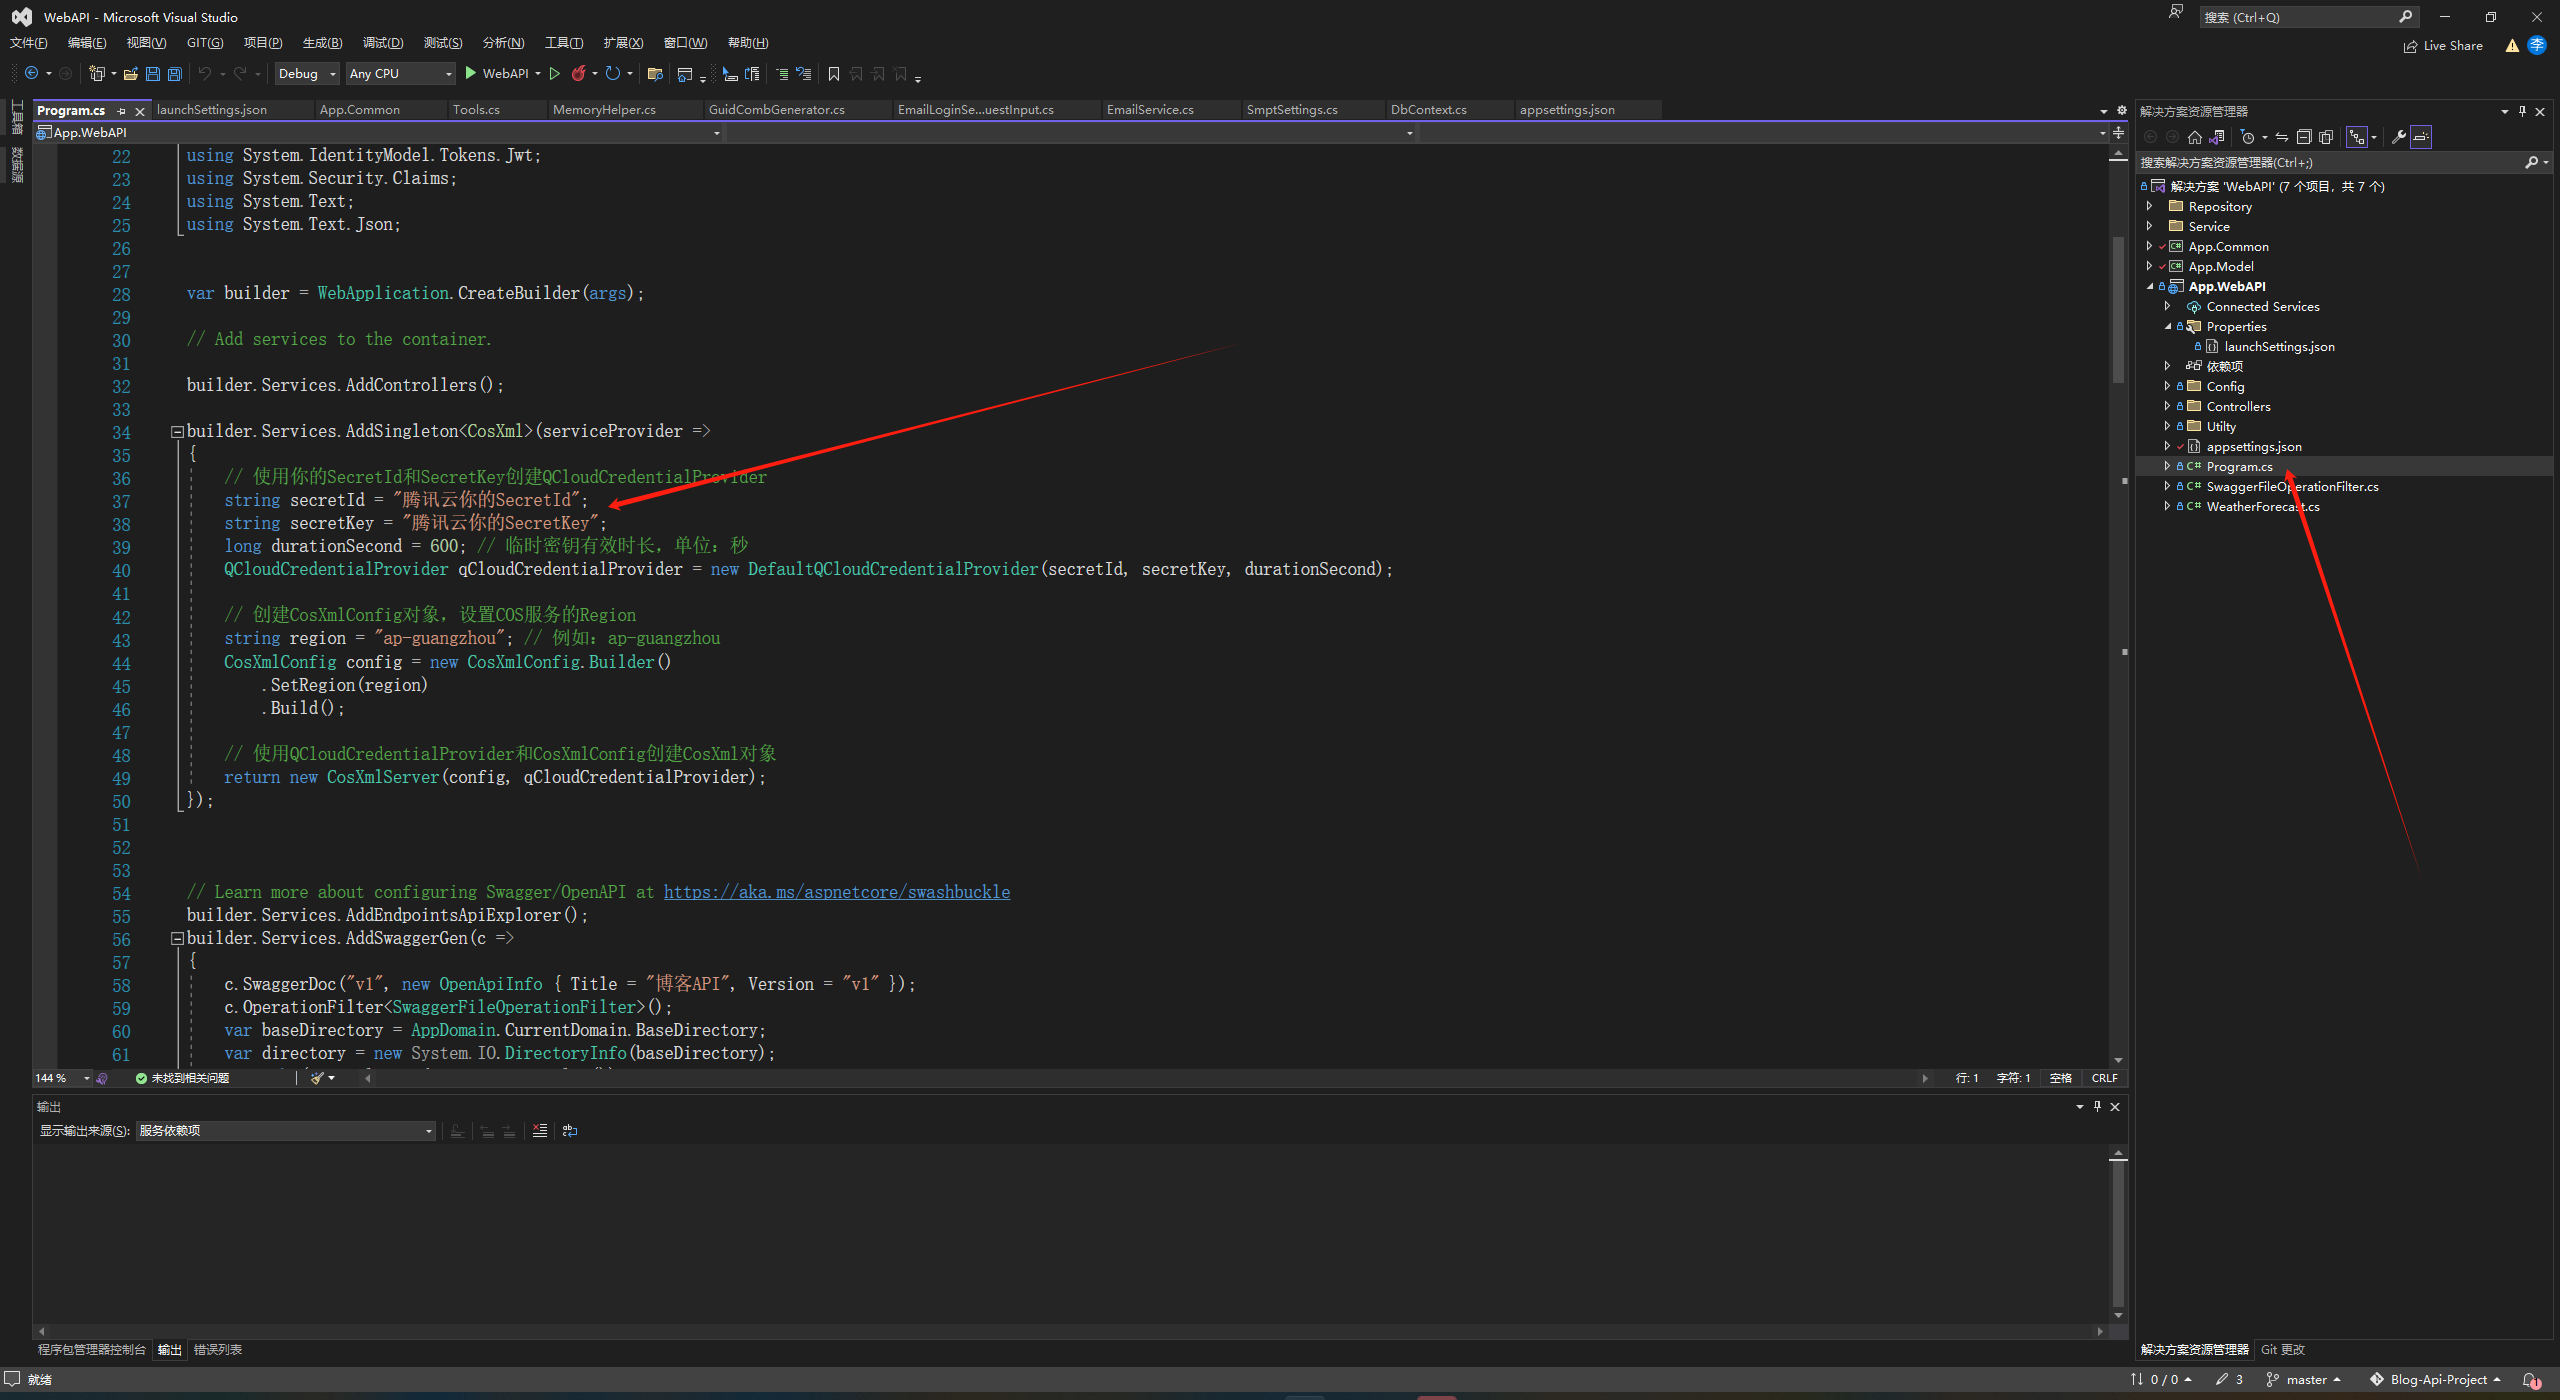Toggle word wrap in Output window
2560x1400 pixels.
[570, 1130]
